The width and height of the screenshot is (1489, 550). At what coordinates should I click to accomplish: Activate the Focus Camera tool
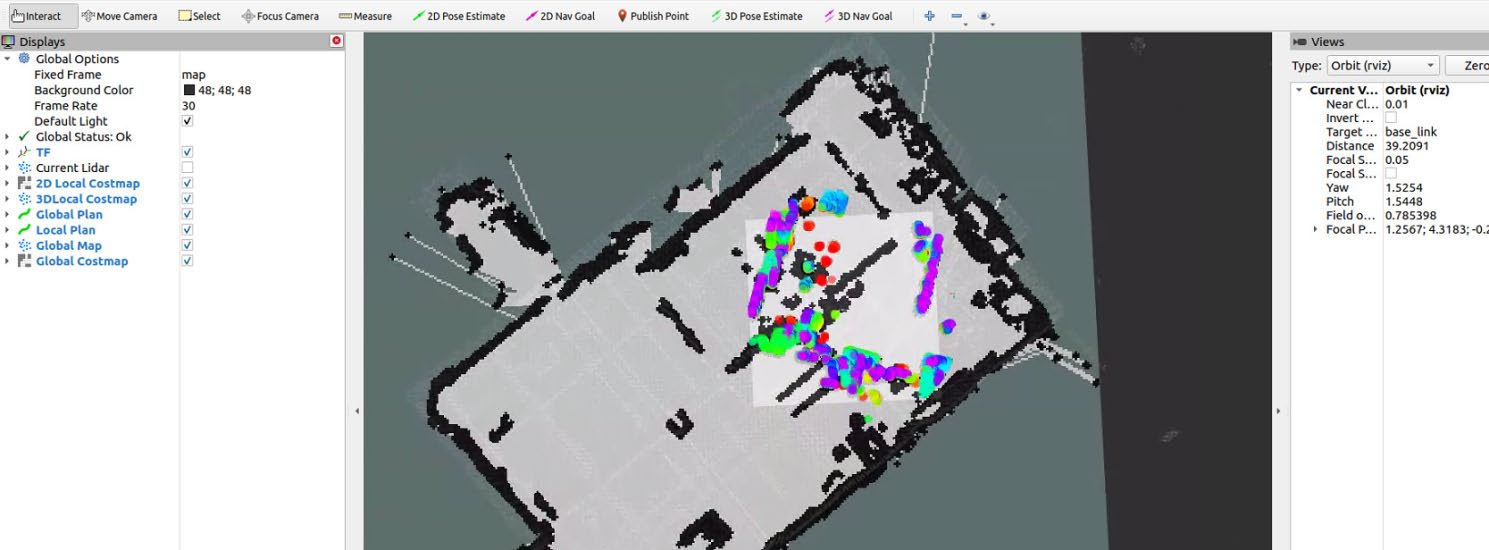click(x=281, y=16)
